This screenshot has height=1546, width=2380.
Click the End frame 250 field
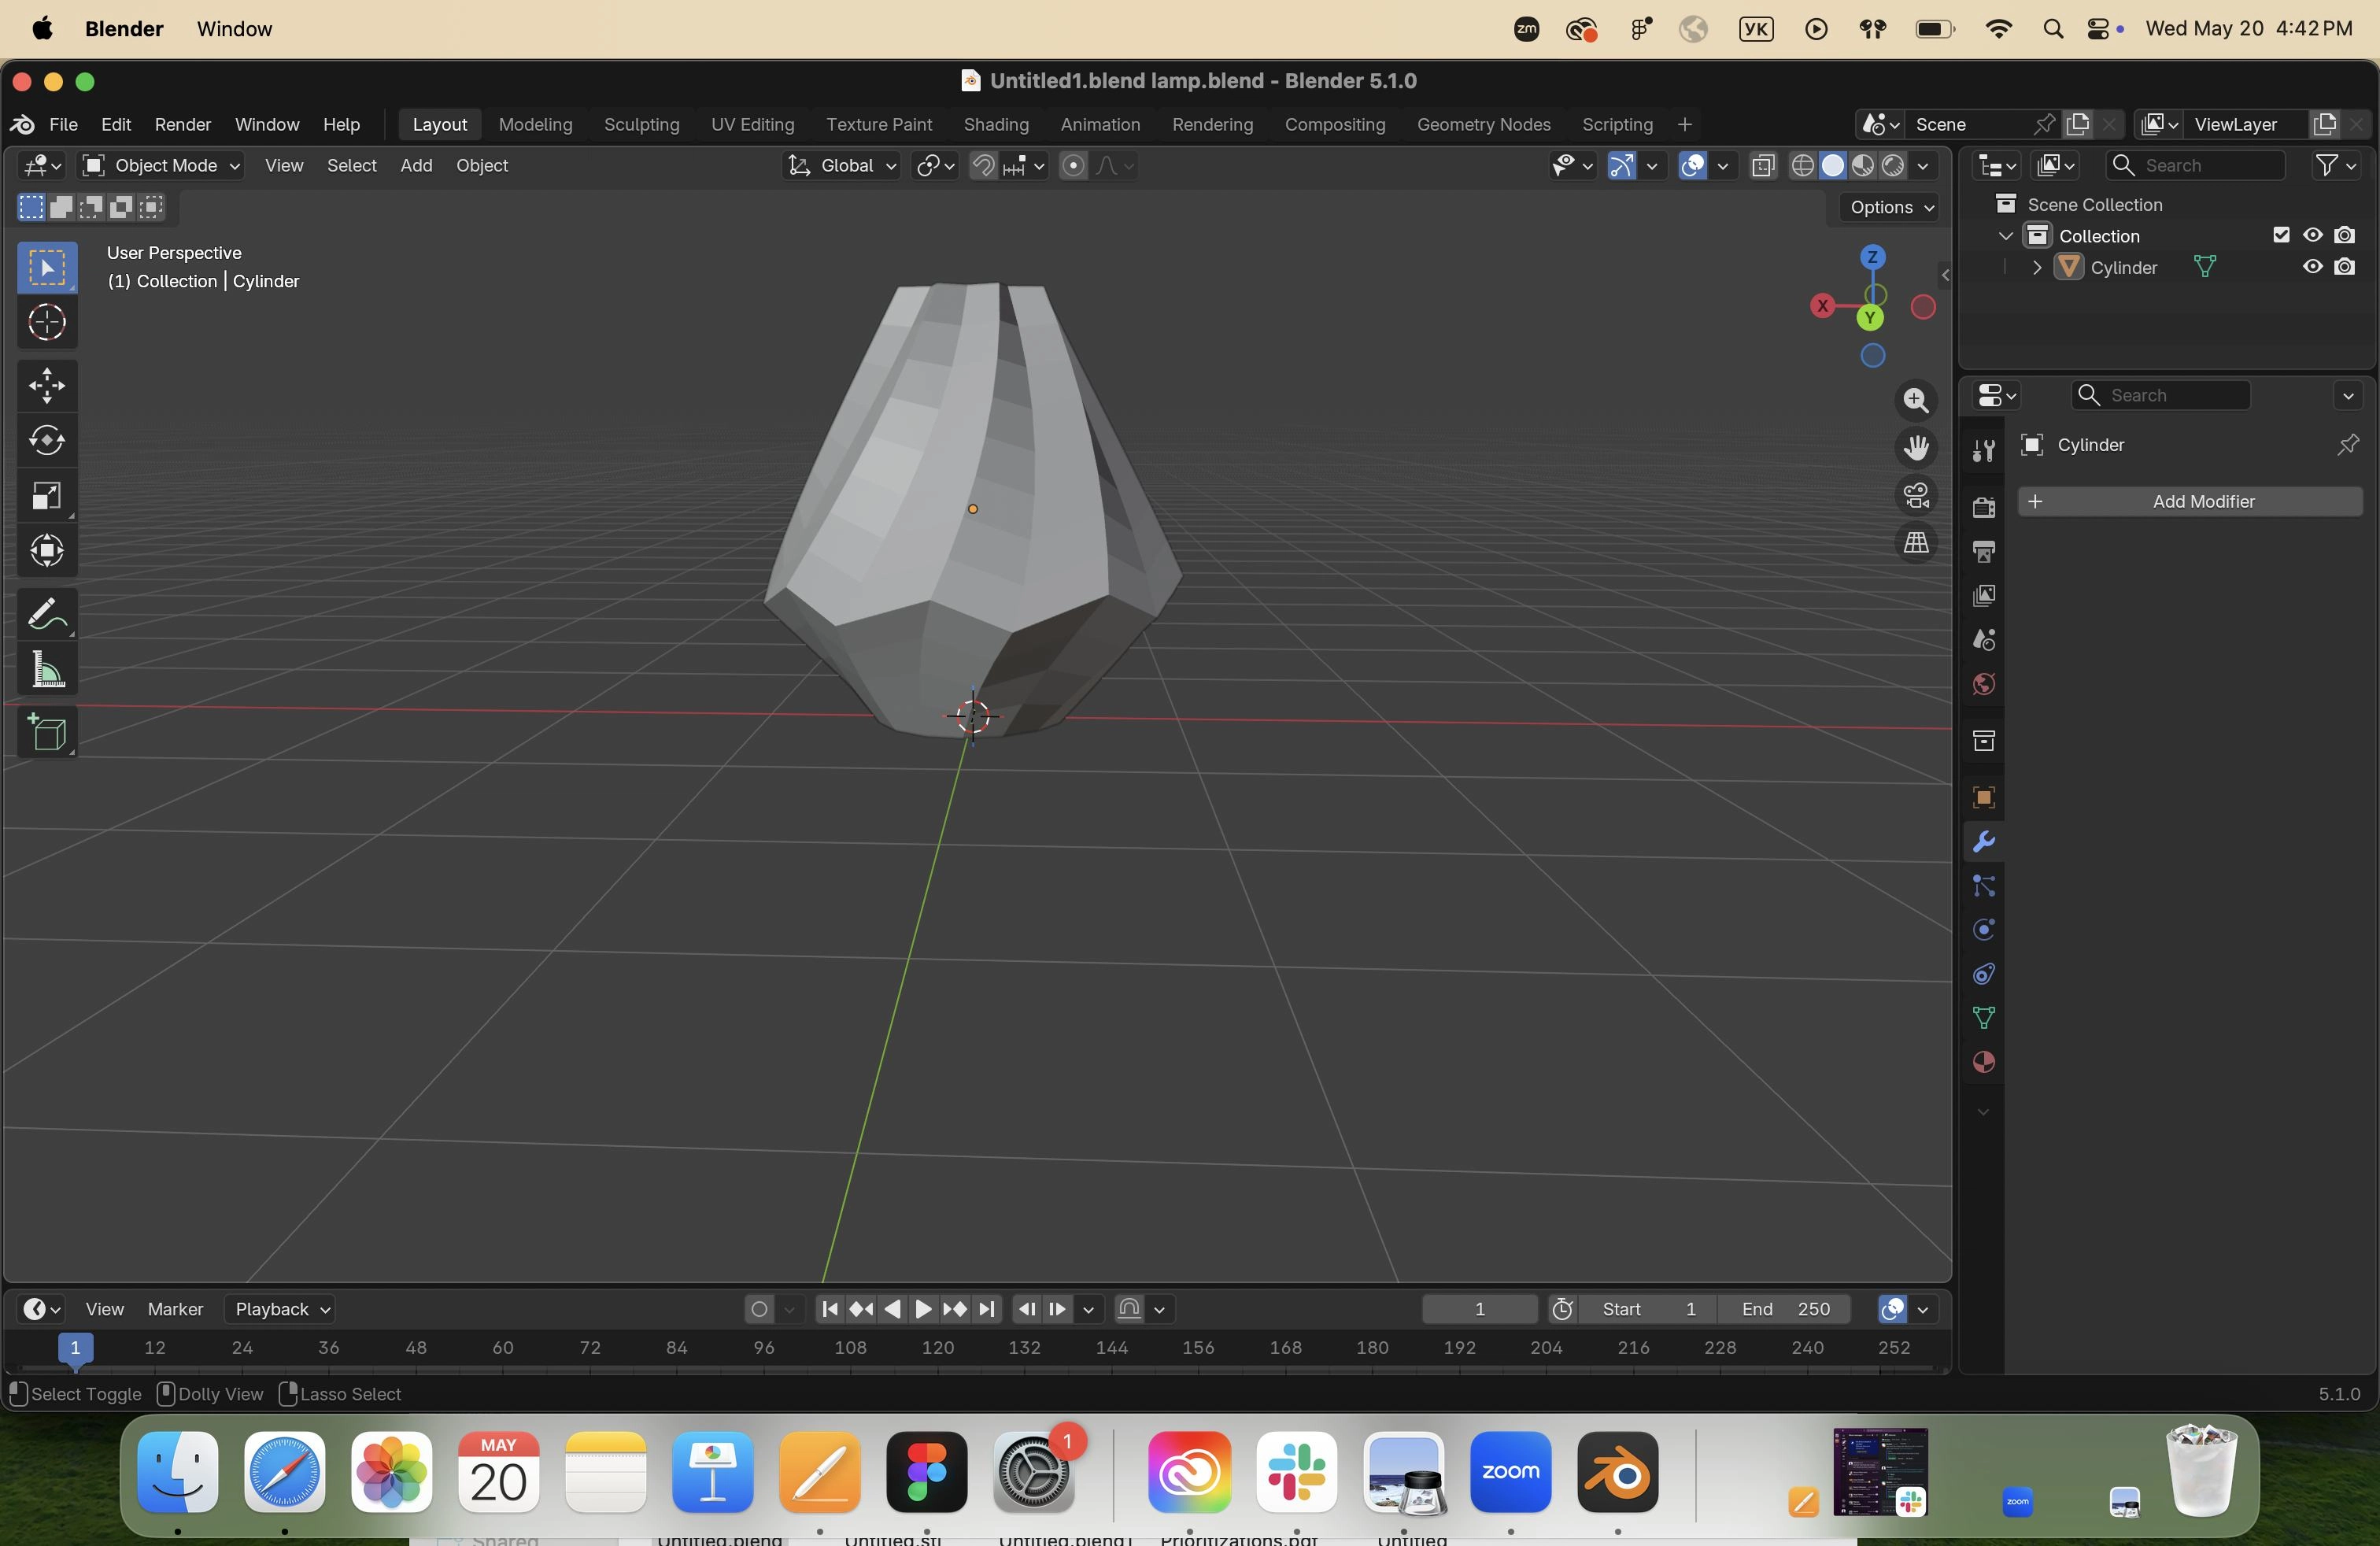[x=1786, y=1310]
